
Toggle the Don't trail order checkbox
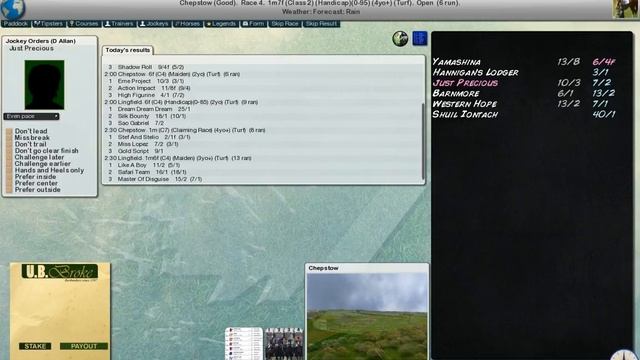(x=9, y=144)
